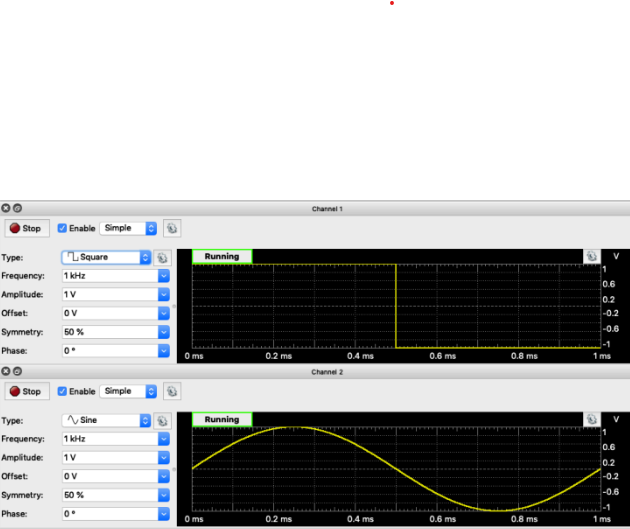
Task: Click Channel 2 plot settings gear icon
Action: point(591,419)
